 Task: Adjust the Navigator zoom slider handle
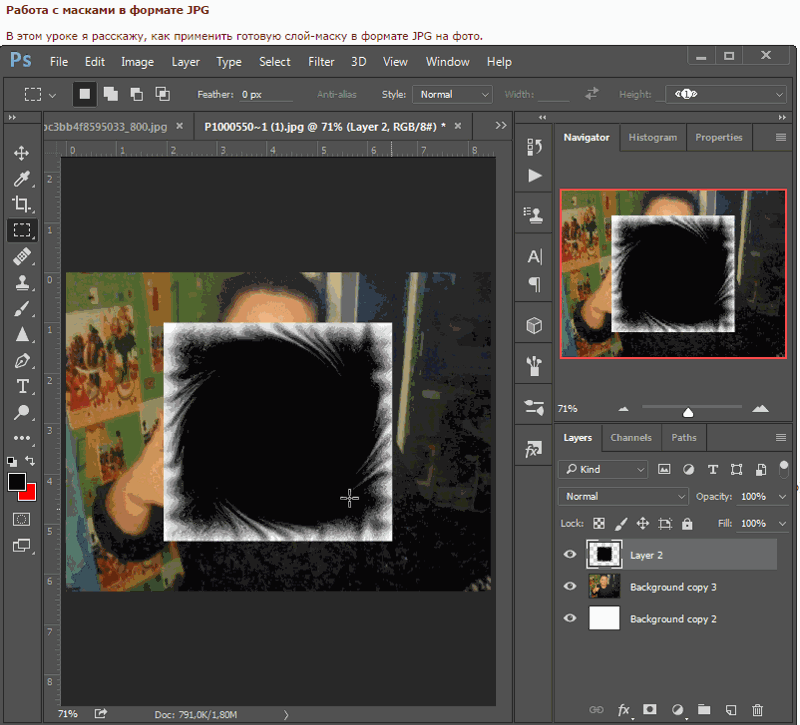688,412
